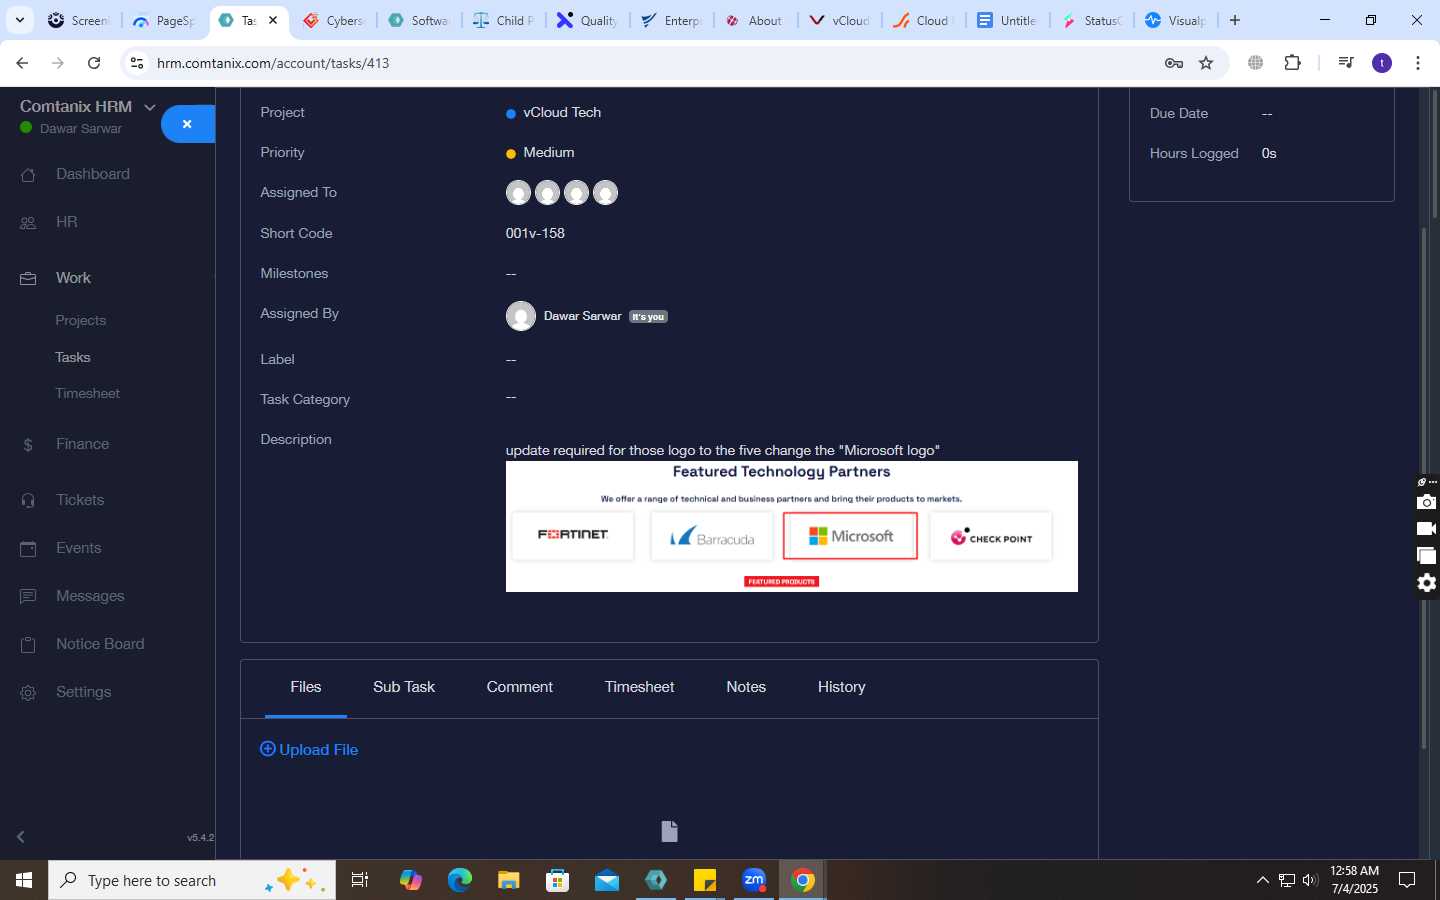Open Projects under Work menu
The width and height of the screenshot is (1440, 900).
coord(81,320)
